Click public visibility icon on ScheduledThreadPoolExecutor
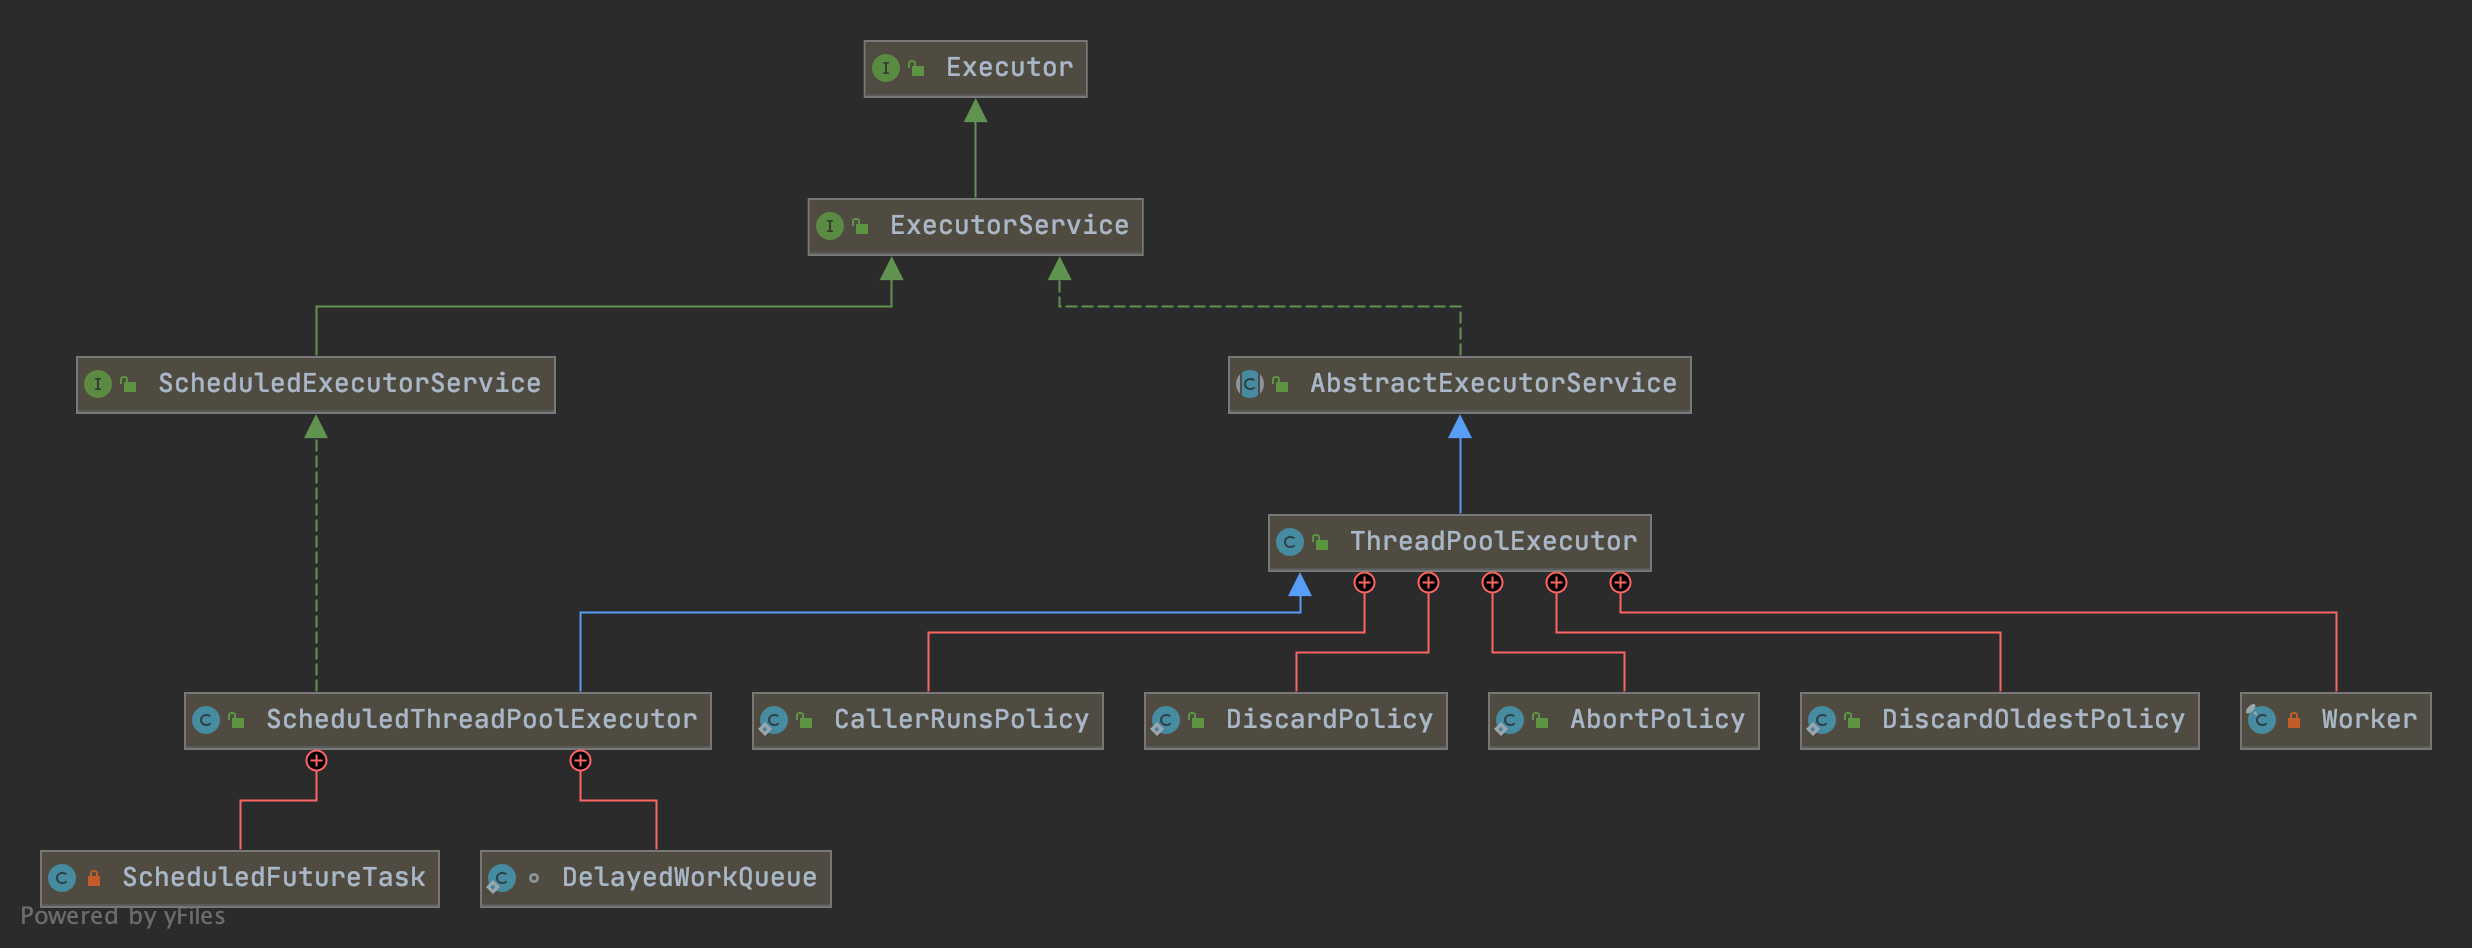2472x948 pixels. [236, 720]
